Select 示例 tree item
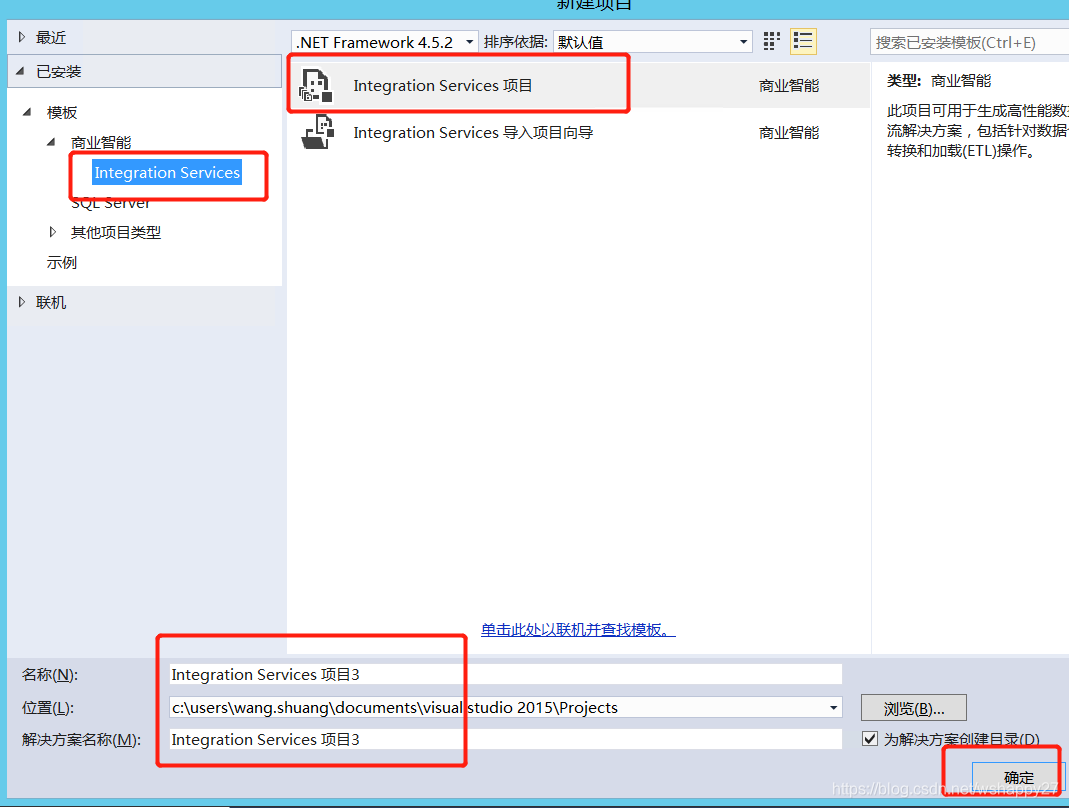Viewport: 1069px width, 808px height. tap(61, 263)
